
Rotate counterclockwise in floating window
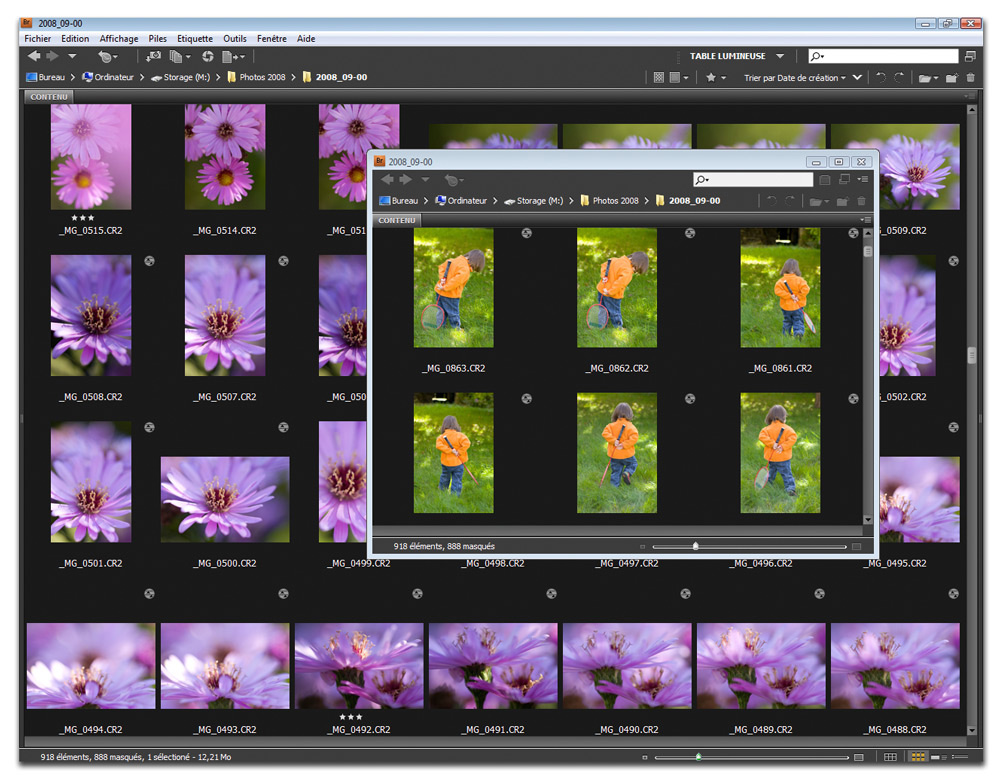pyautogui.click(x=772, y=202)
